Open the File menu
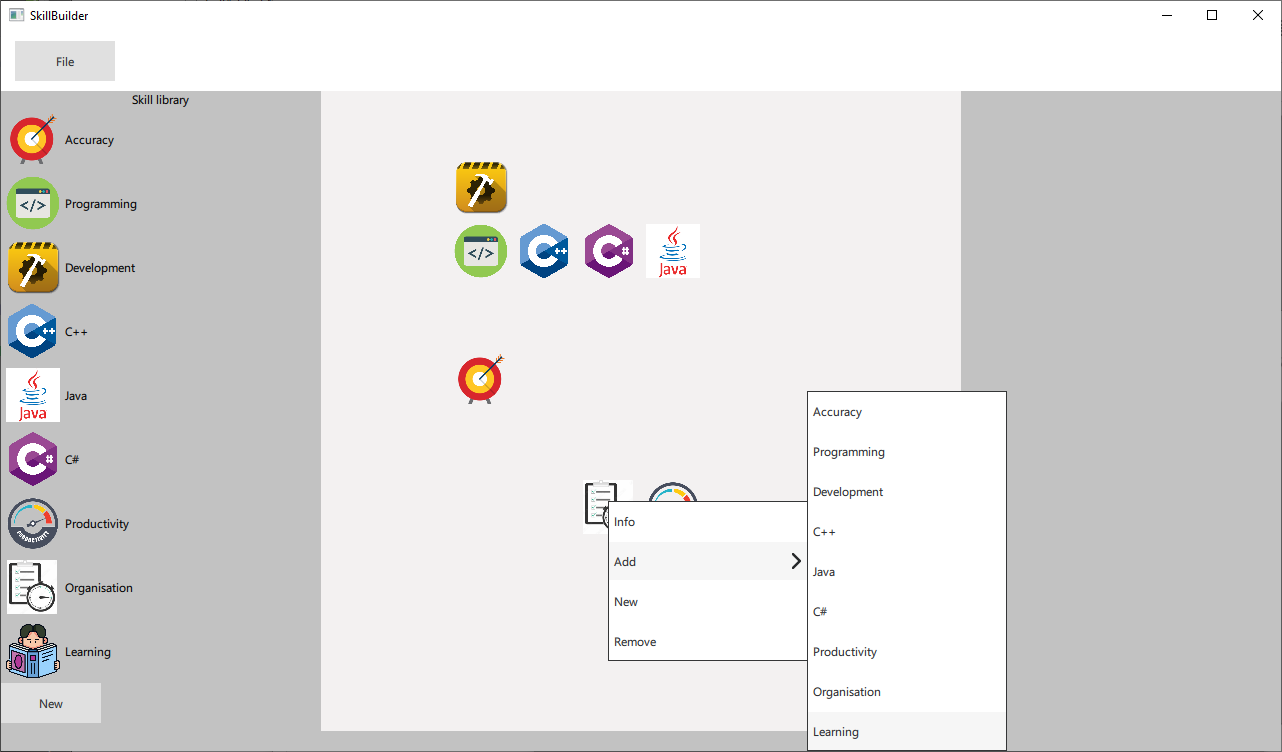The height and width of the screenshot is (752, 1282). [65, 61]
